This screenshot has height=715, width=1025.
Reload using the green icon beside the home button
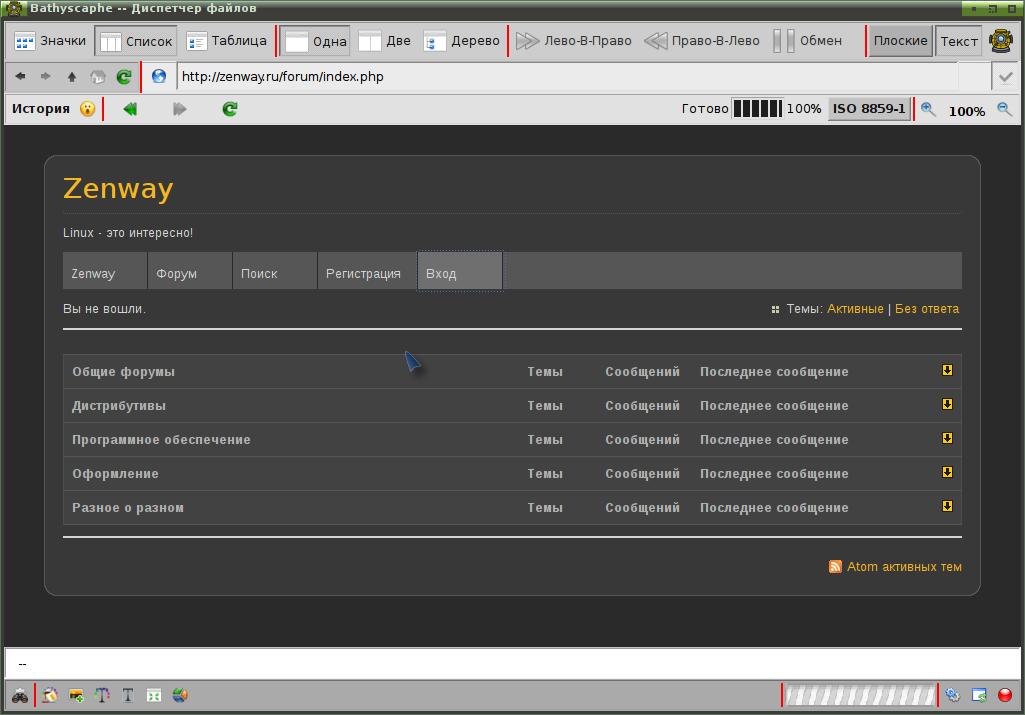(x=124, y=76)
